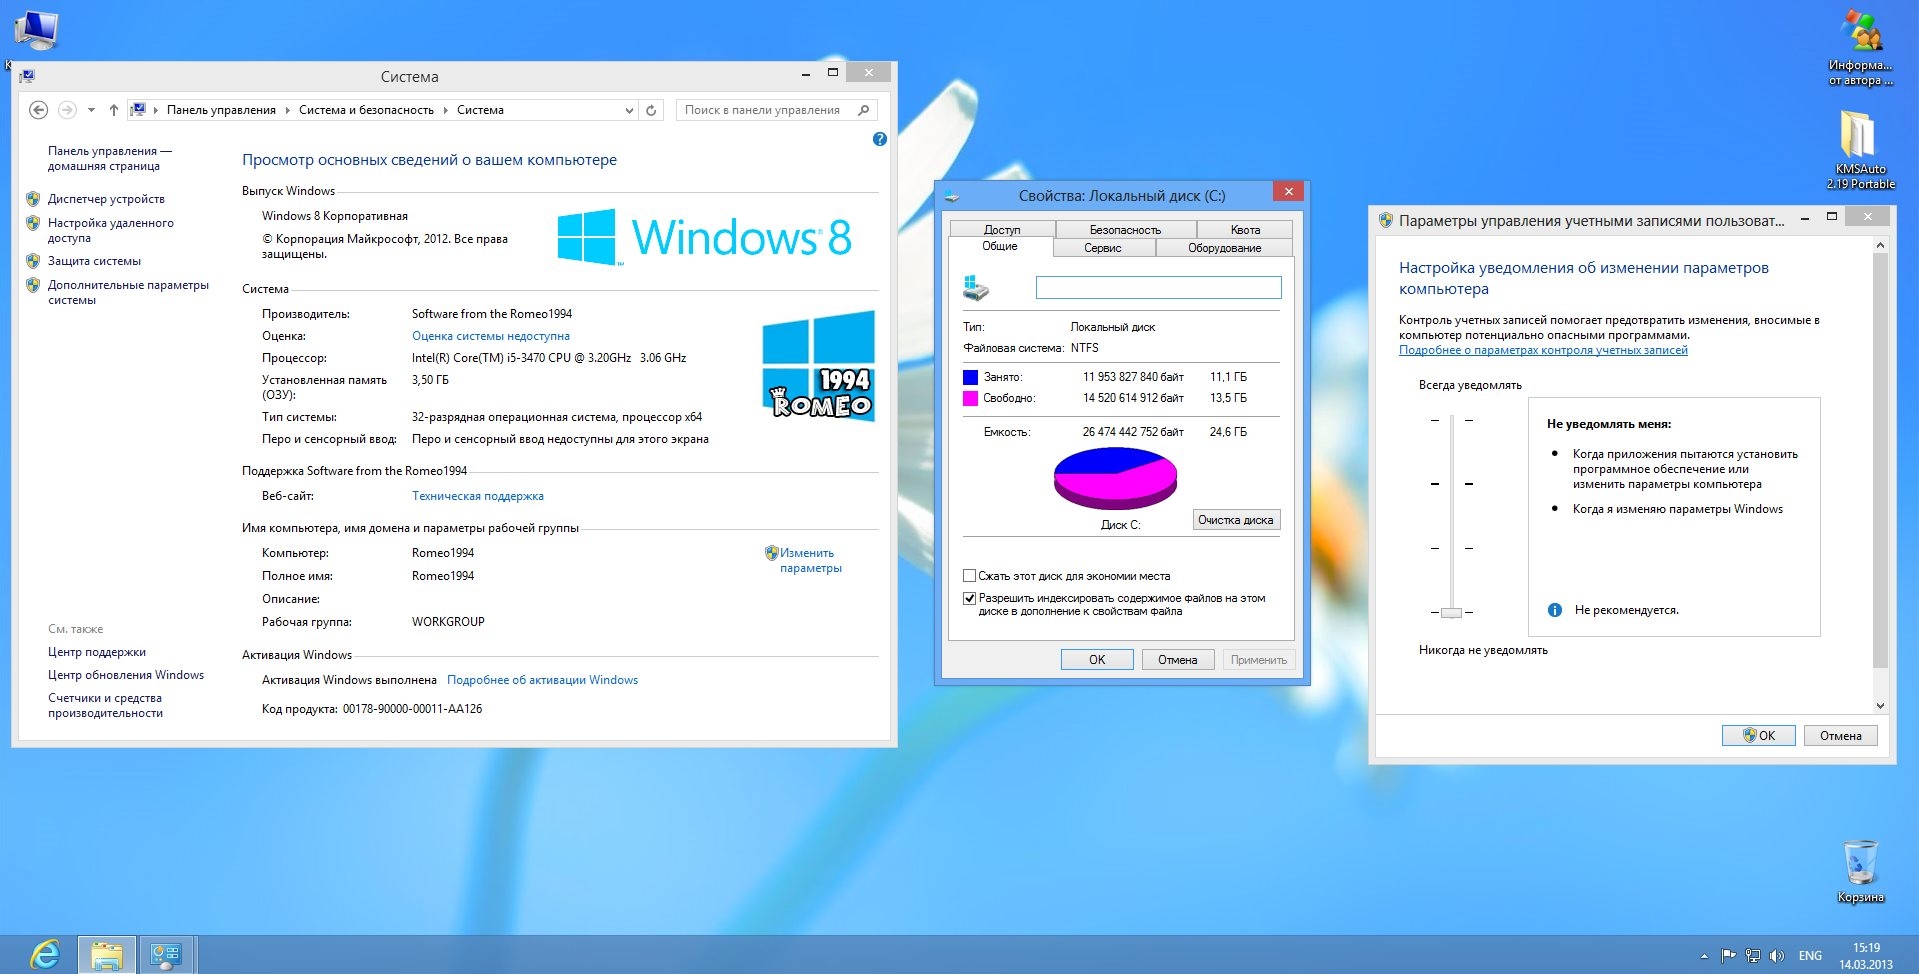Screen dimensions: 1919x974
Task: Open the Корзина recycle bin icon
Action: coord(1861,872)
